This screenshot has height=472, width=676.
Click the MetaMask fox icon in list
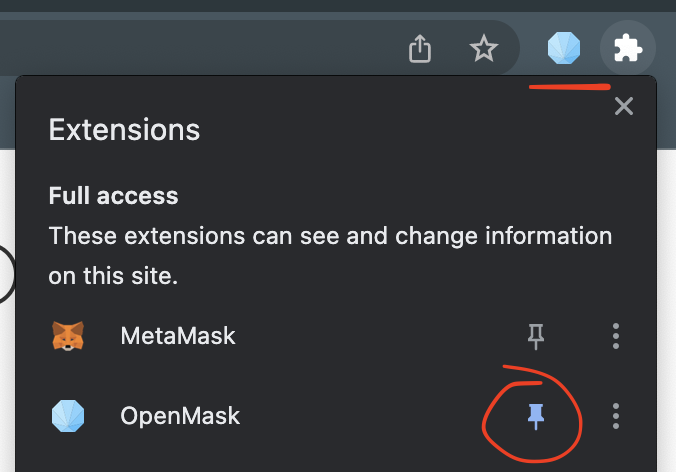[x=68, y=336]
